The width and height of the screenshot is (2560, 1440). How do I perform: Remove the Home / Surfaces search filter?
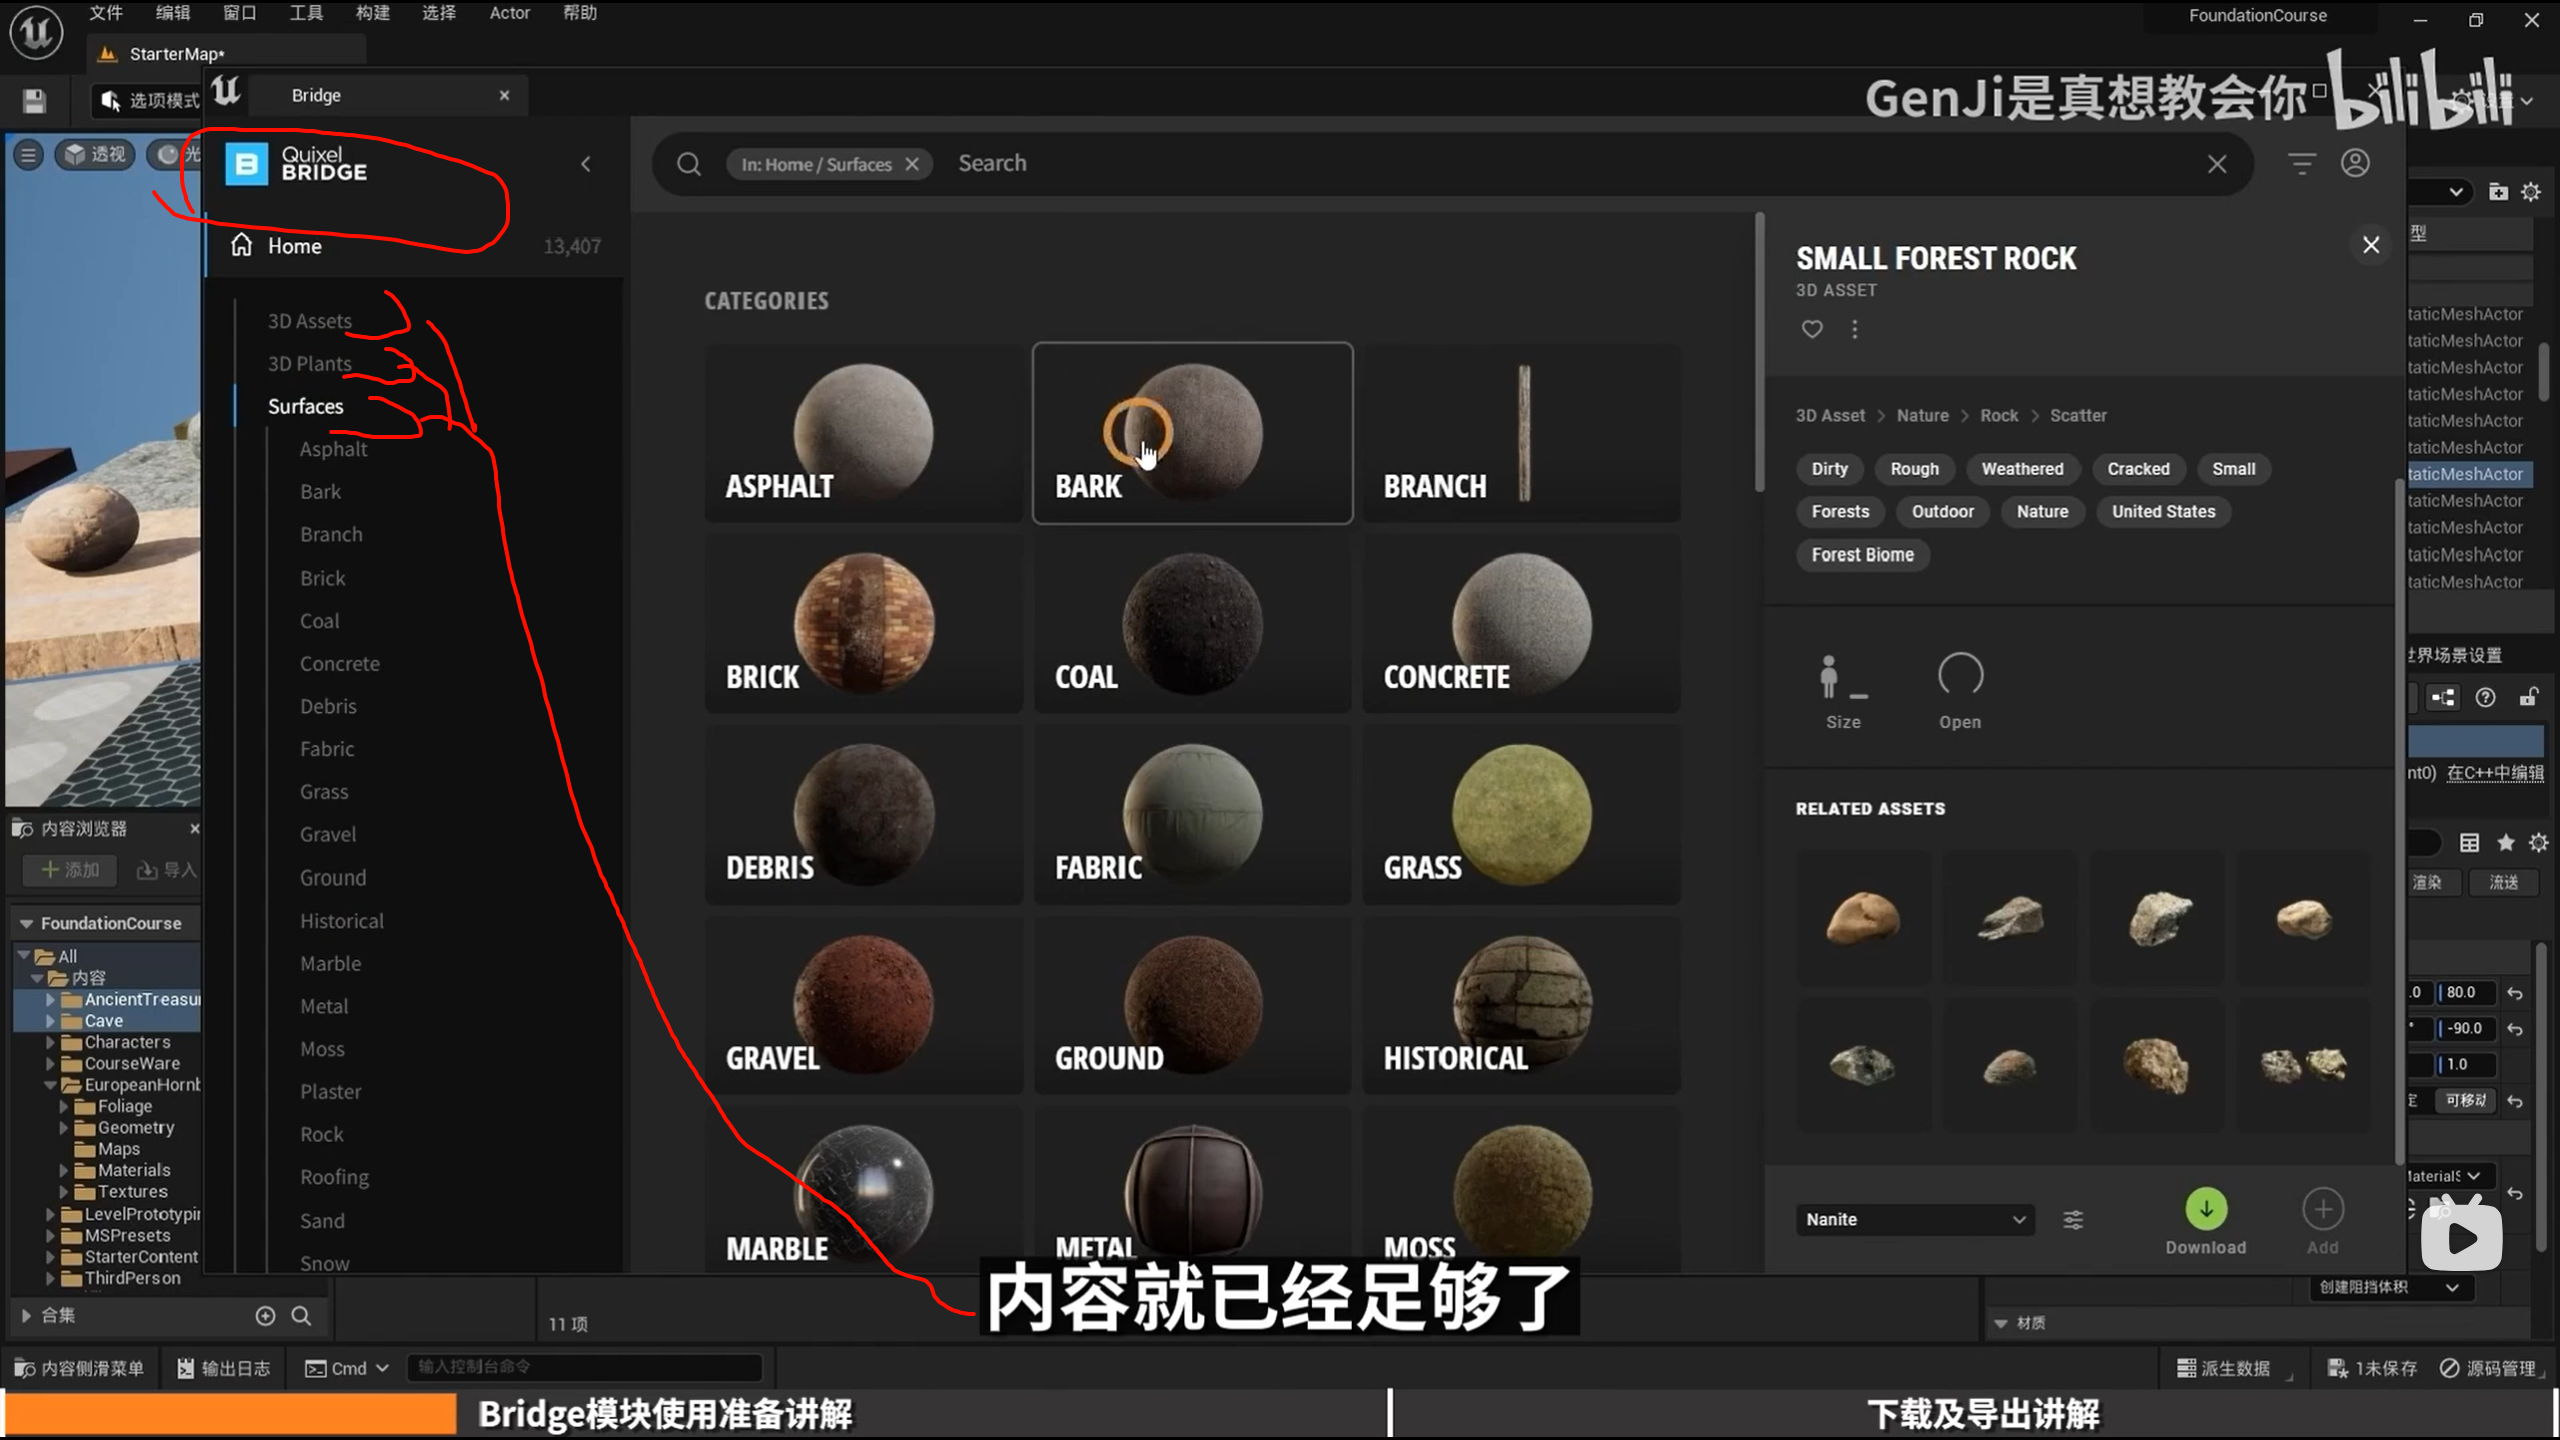pyautogui.click(x=912, y=164)
